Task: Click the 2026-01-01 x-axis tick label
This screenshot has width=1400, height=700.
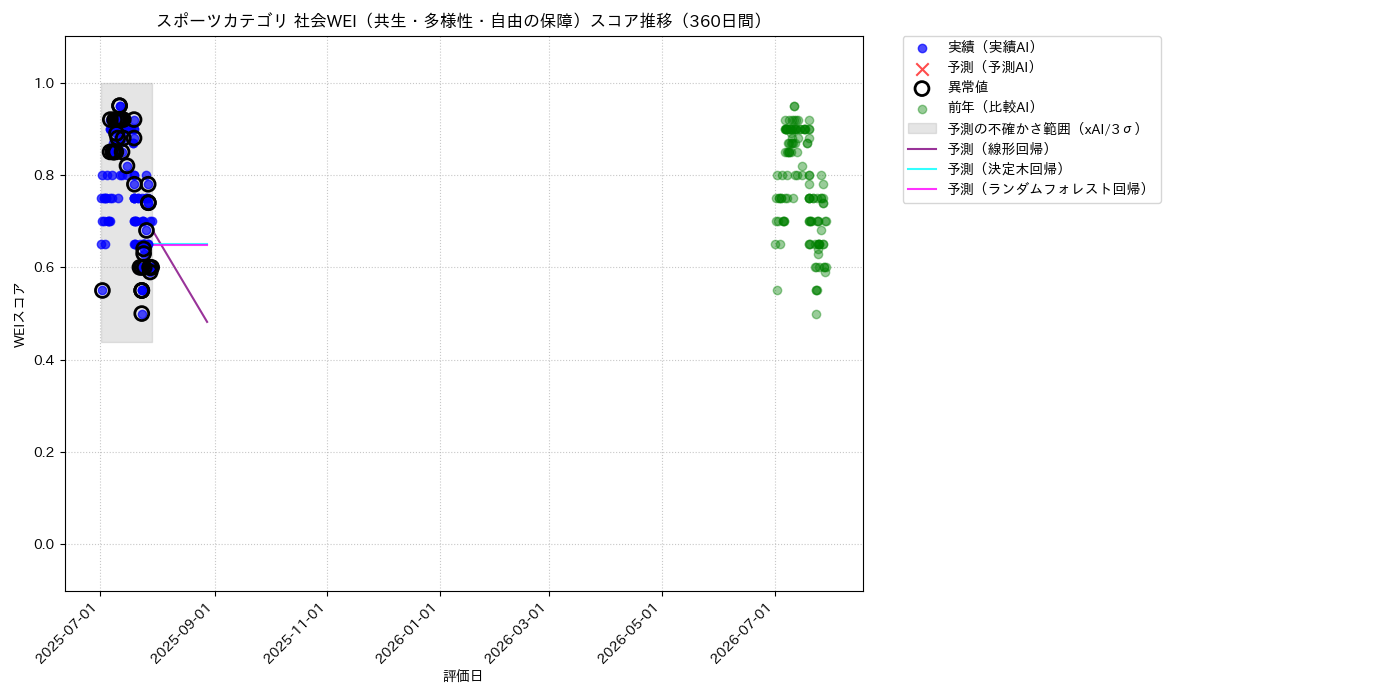Action: click(x=409, y=632)
